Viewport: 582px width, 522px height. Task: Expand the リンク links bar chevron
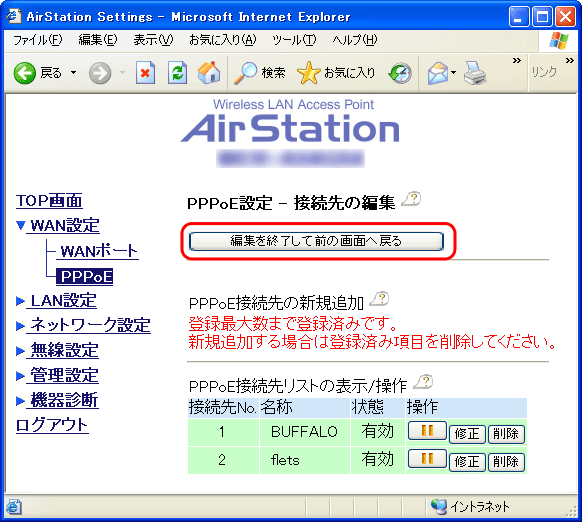click(569, 61)
